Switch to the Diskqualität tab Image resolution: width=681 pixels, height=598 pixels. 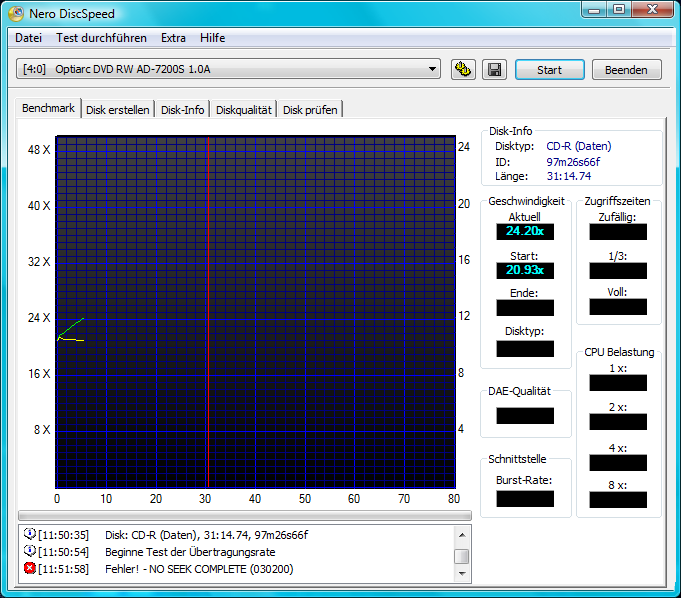point(244,110)
